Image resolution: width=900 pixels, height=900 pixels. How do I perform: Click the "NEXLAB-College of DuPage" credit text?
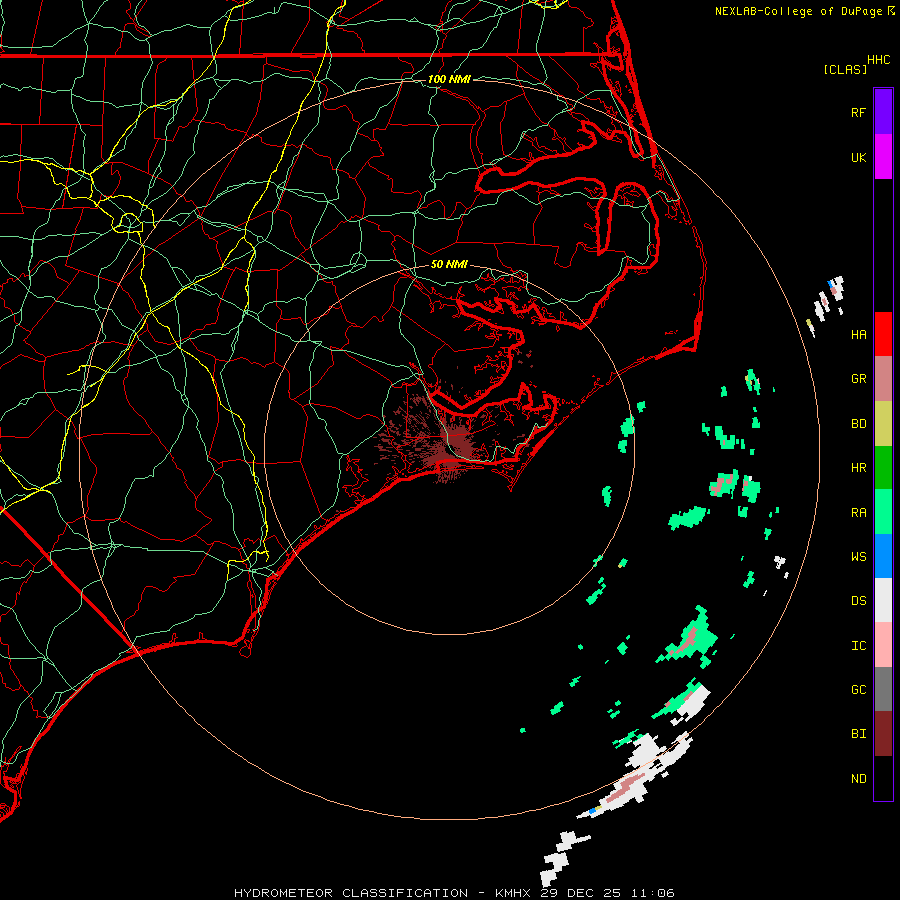pos(798,11)
